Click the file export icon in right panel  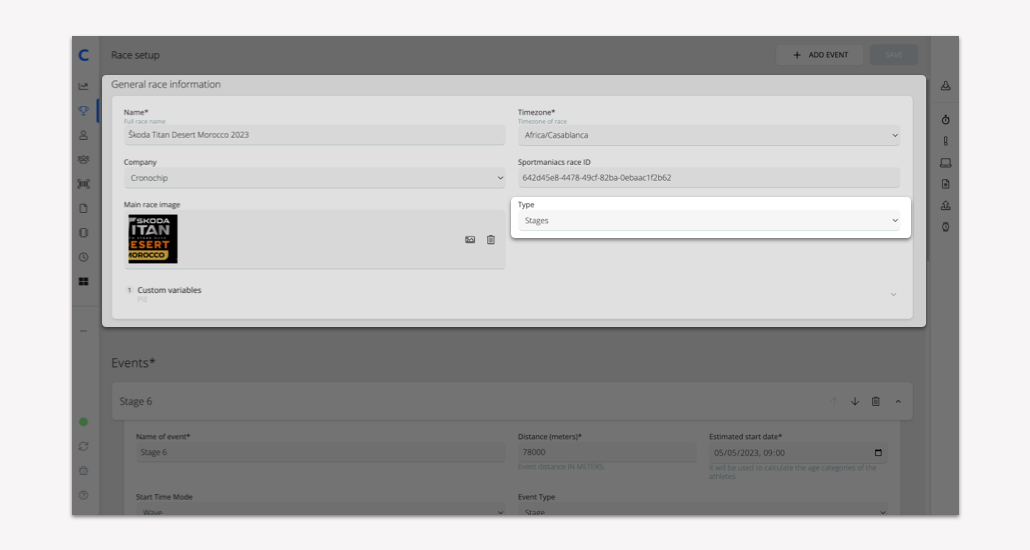click(945, 184)
